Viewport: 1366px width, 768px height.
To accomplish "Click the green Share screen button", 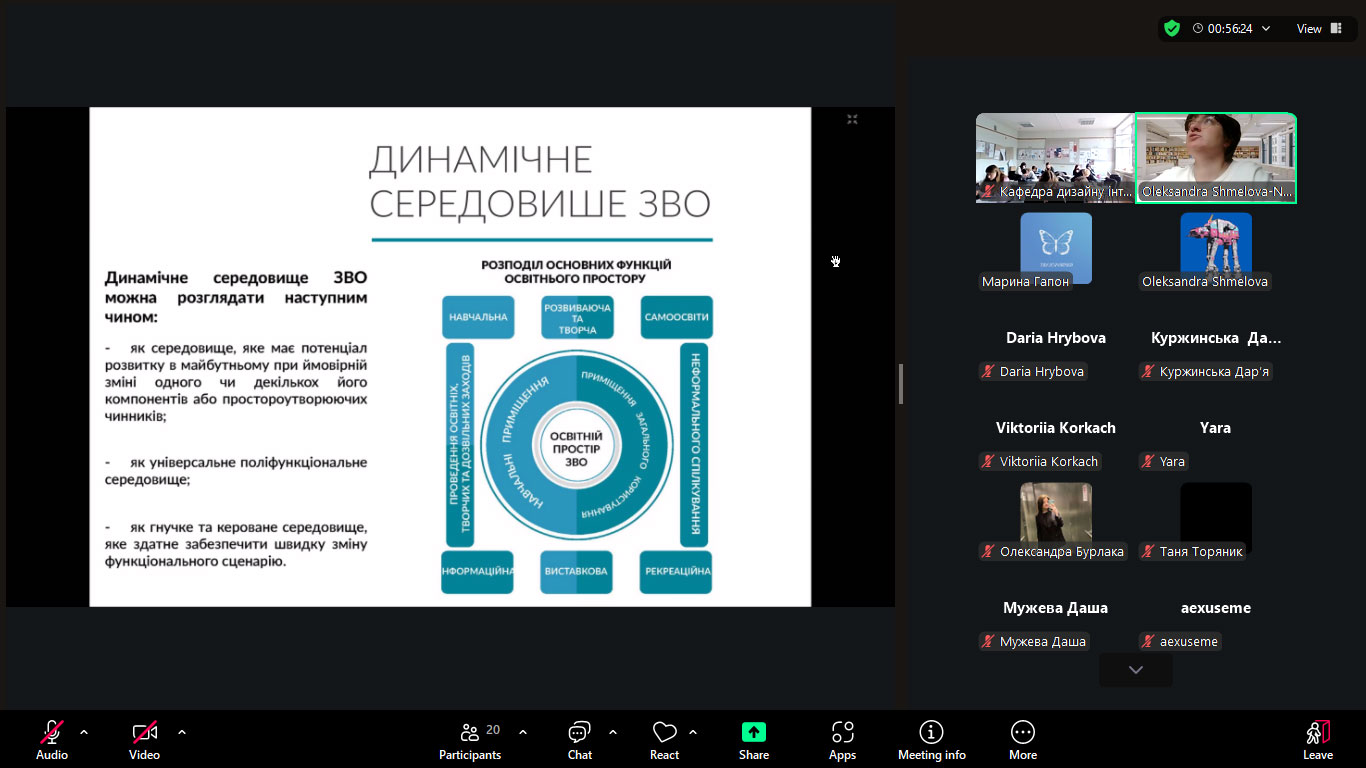I will 754,732.
